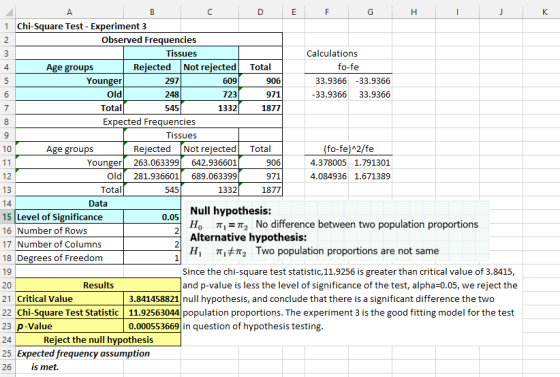Click the 'Degrees of Freedom' label
This screenshot has height=377, width=560.
[x=70, y=258]
